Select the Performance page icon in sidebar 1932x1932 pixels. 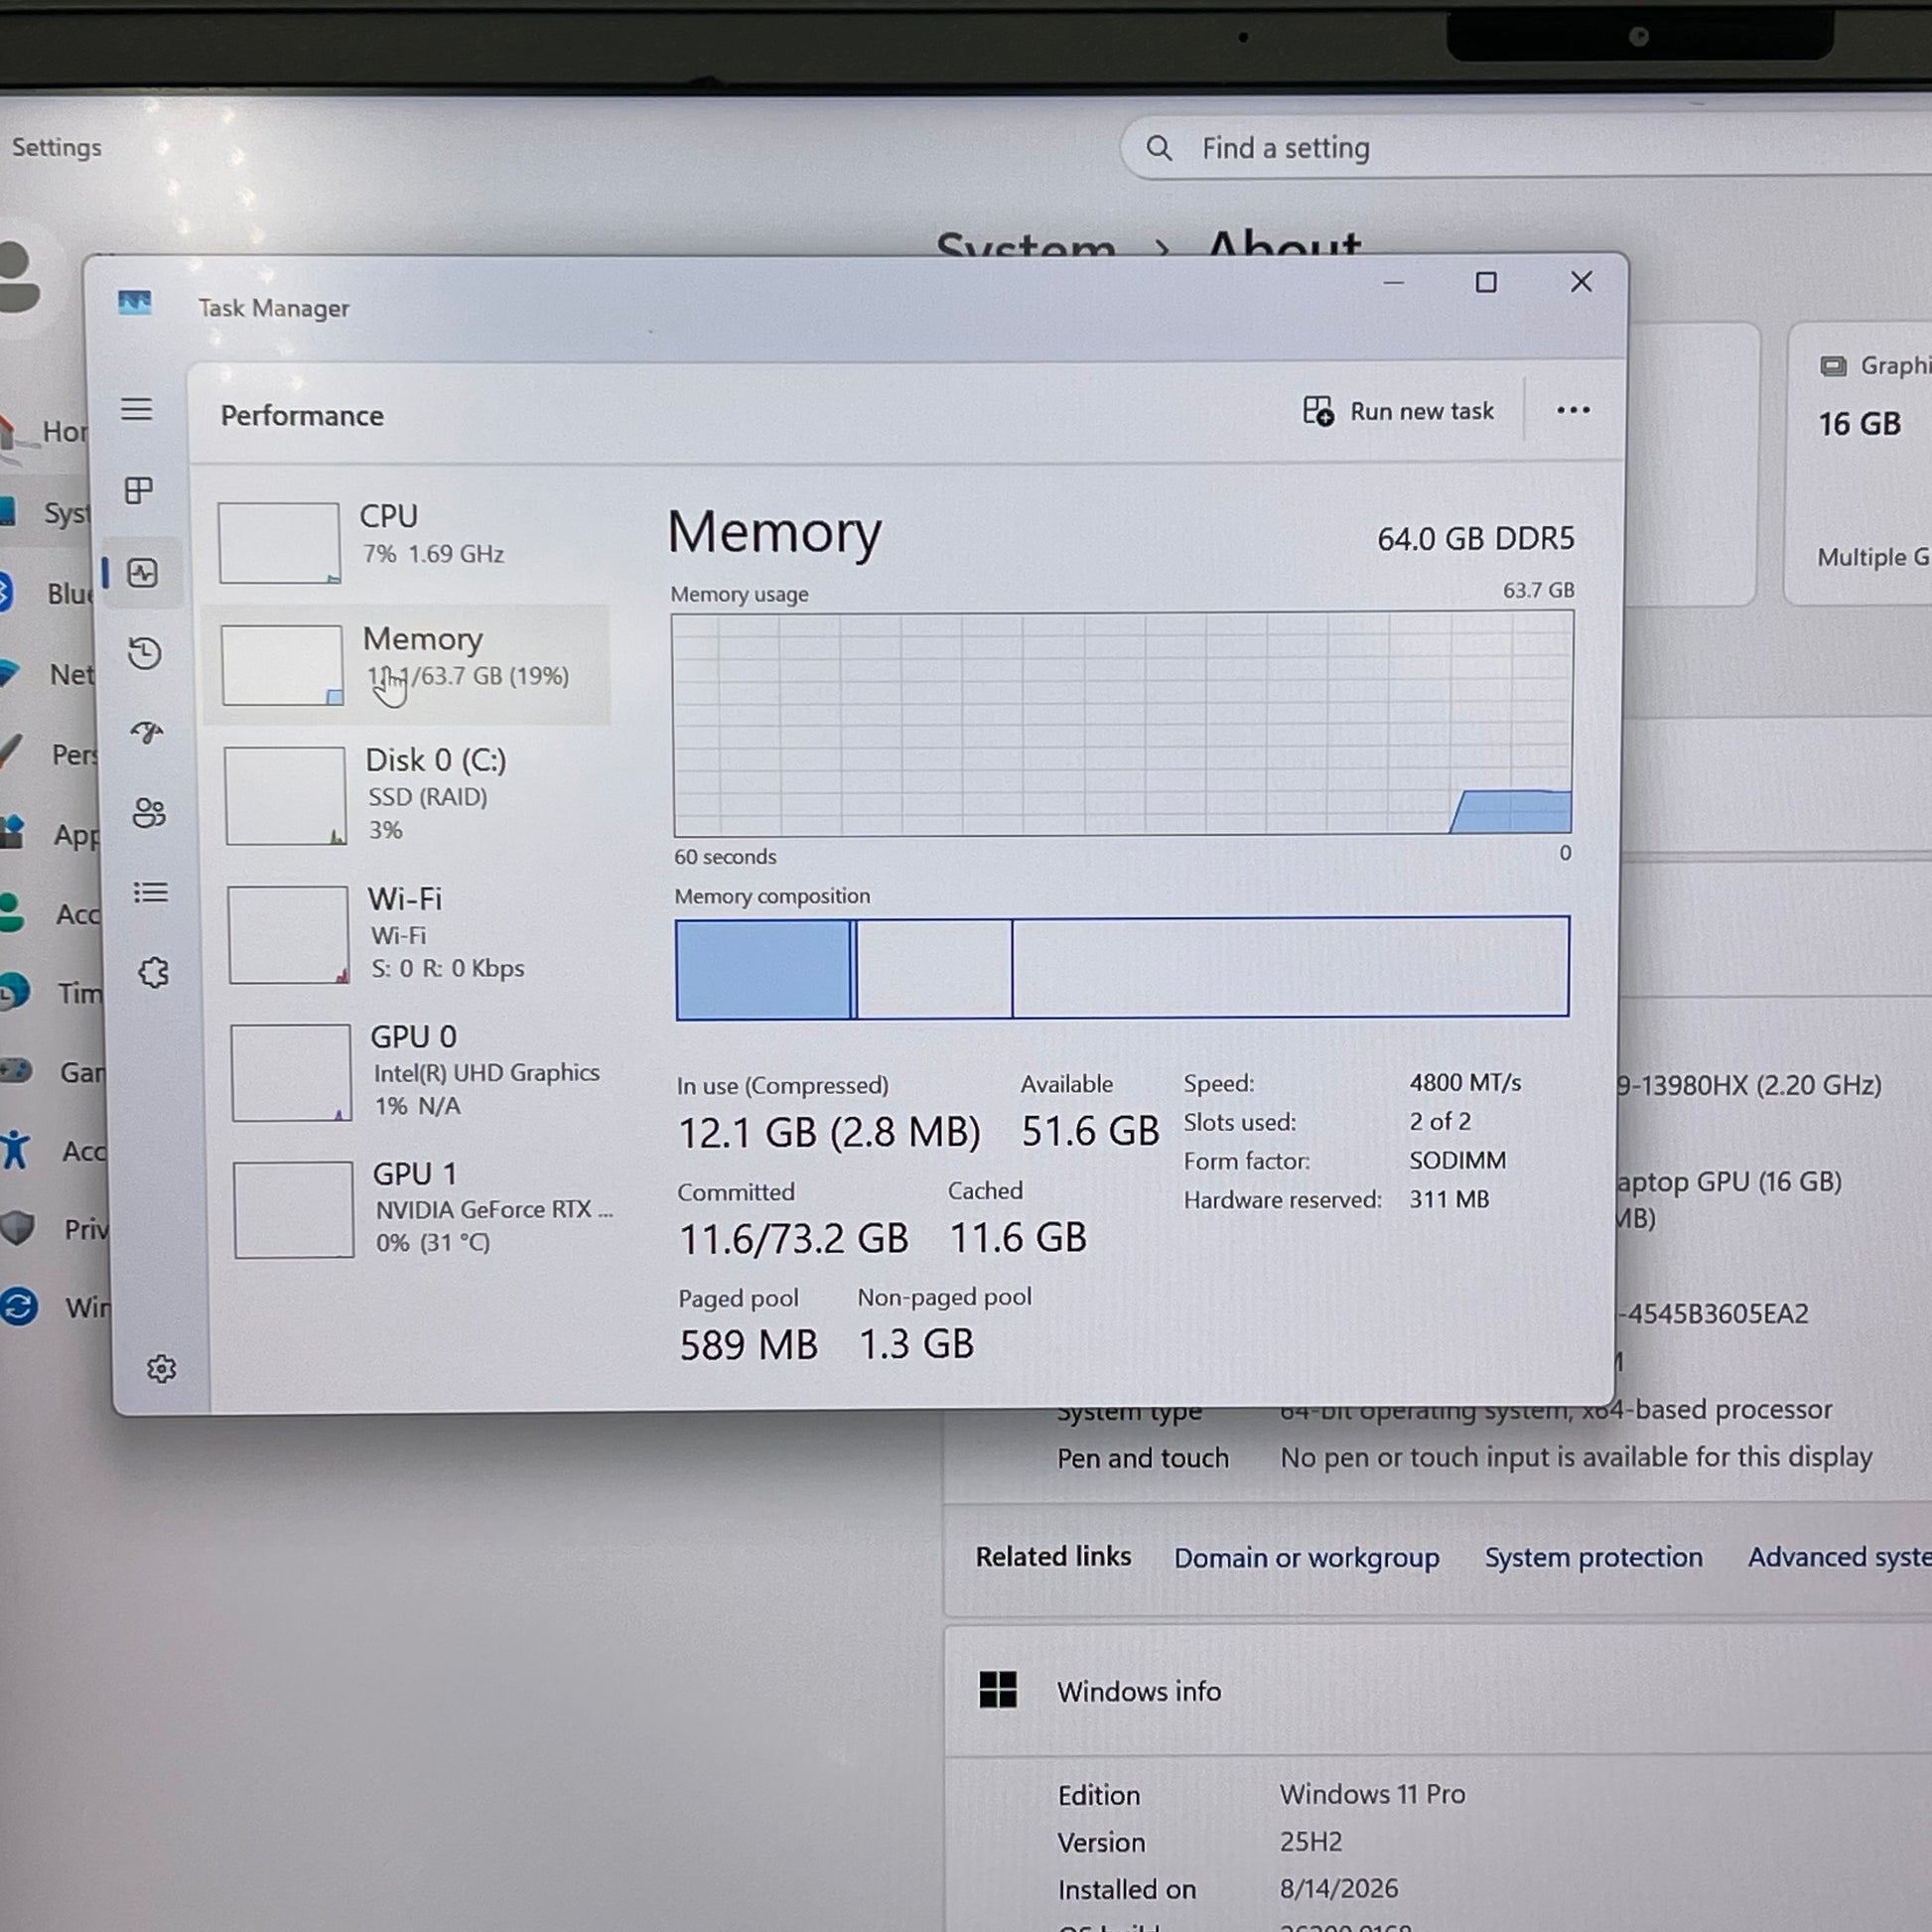pyautogui.click(x=142, y=572)
